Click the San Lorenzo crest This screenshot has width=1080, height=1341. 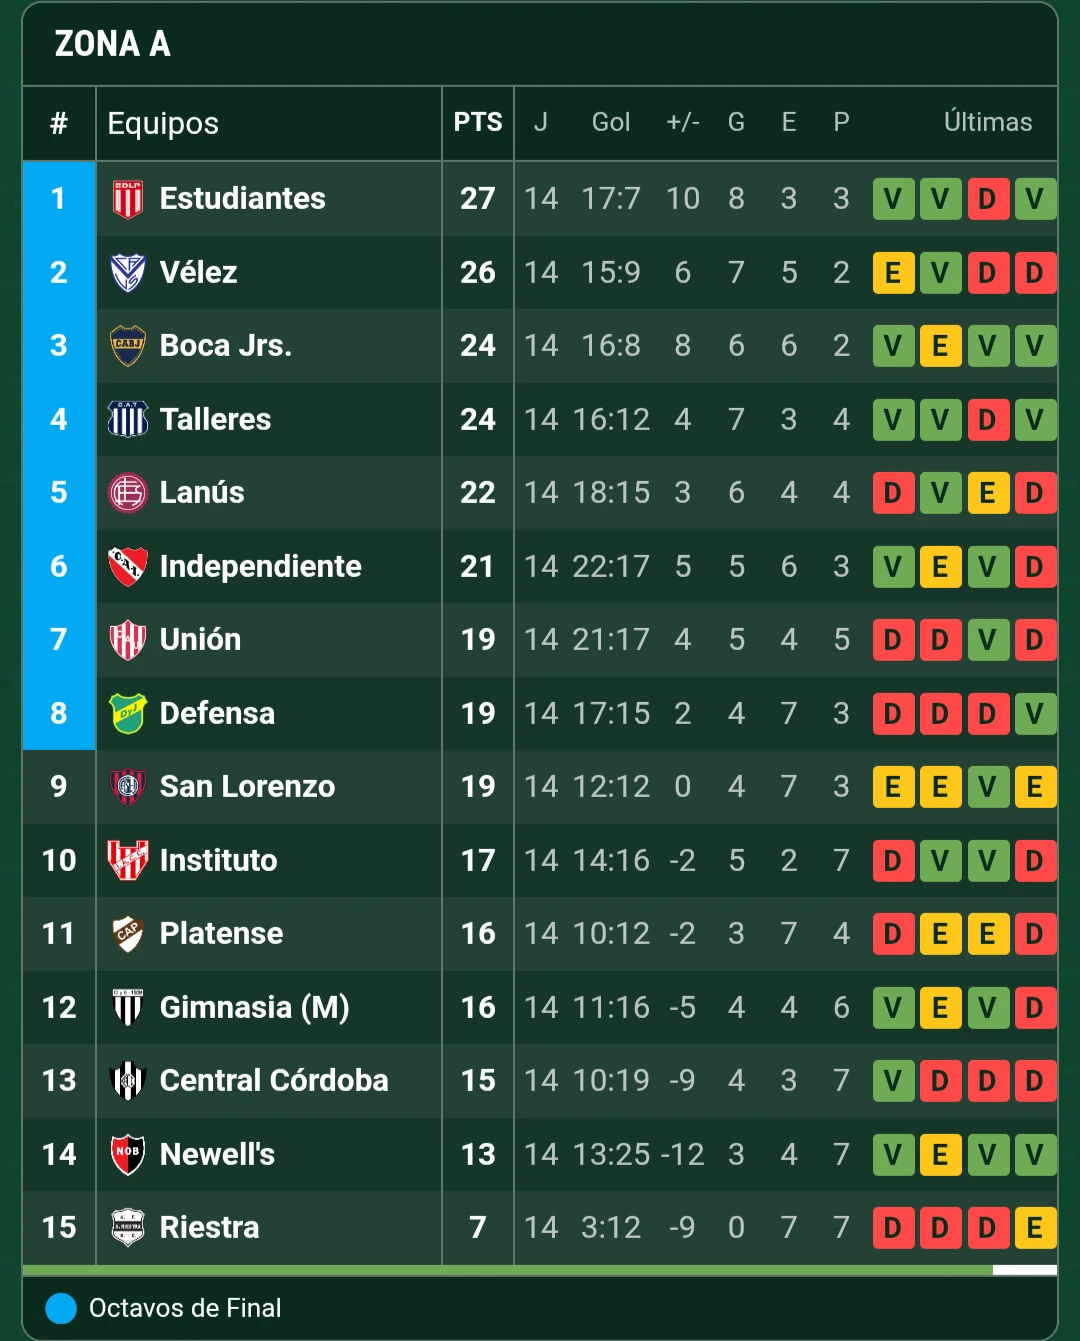124,787
